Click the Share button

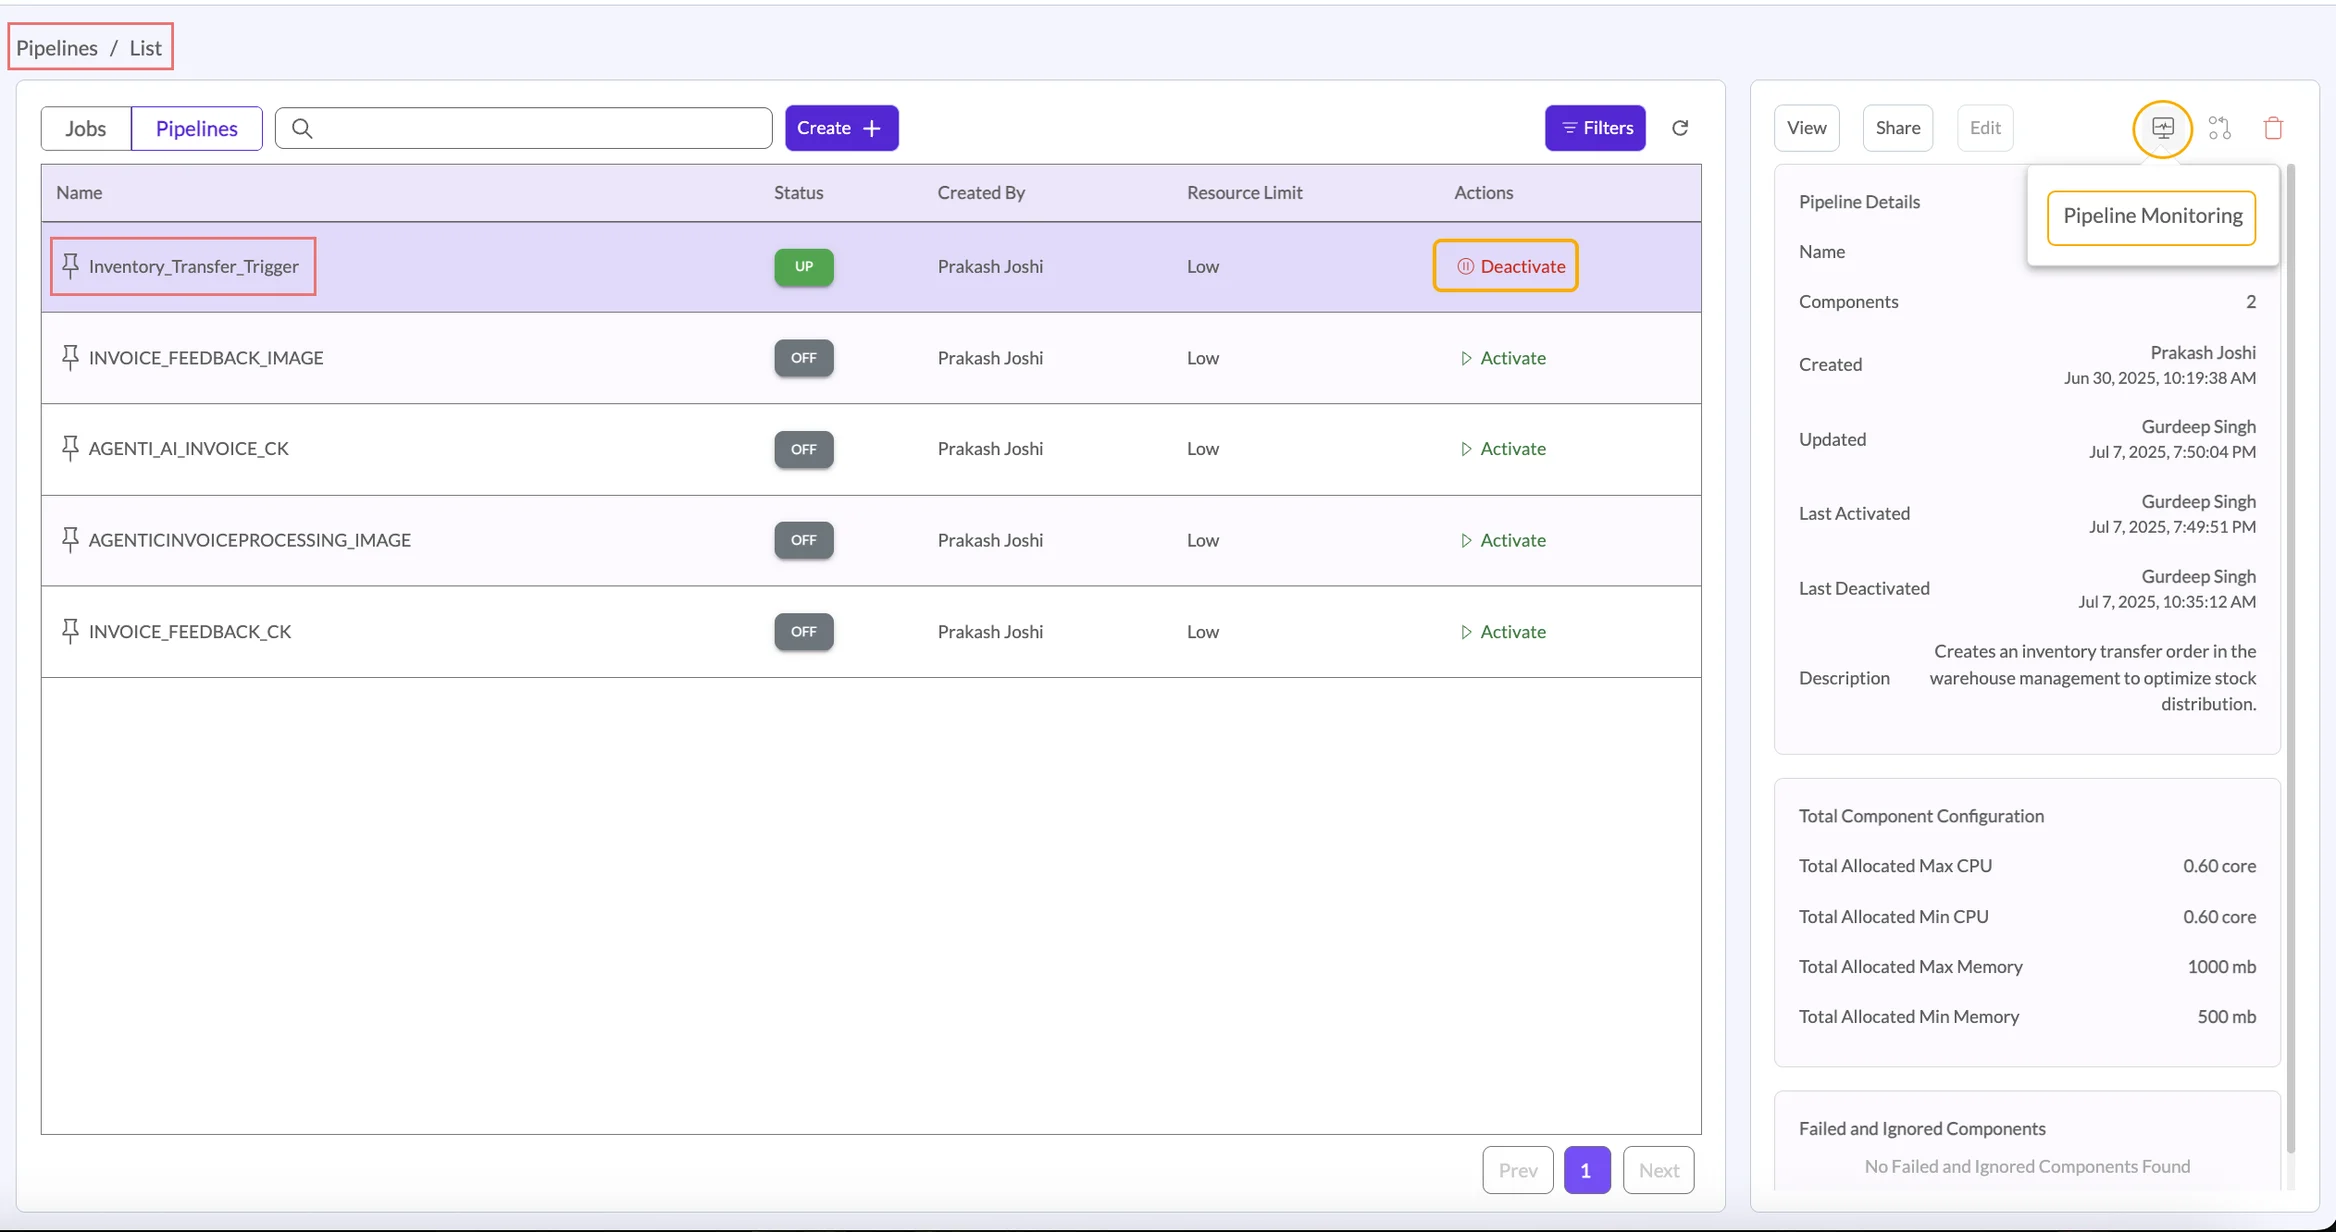(x=1897, y=128)
